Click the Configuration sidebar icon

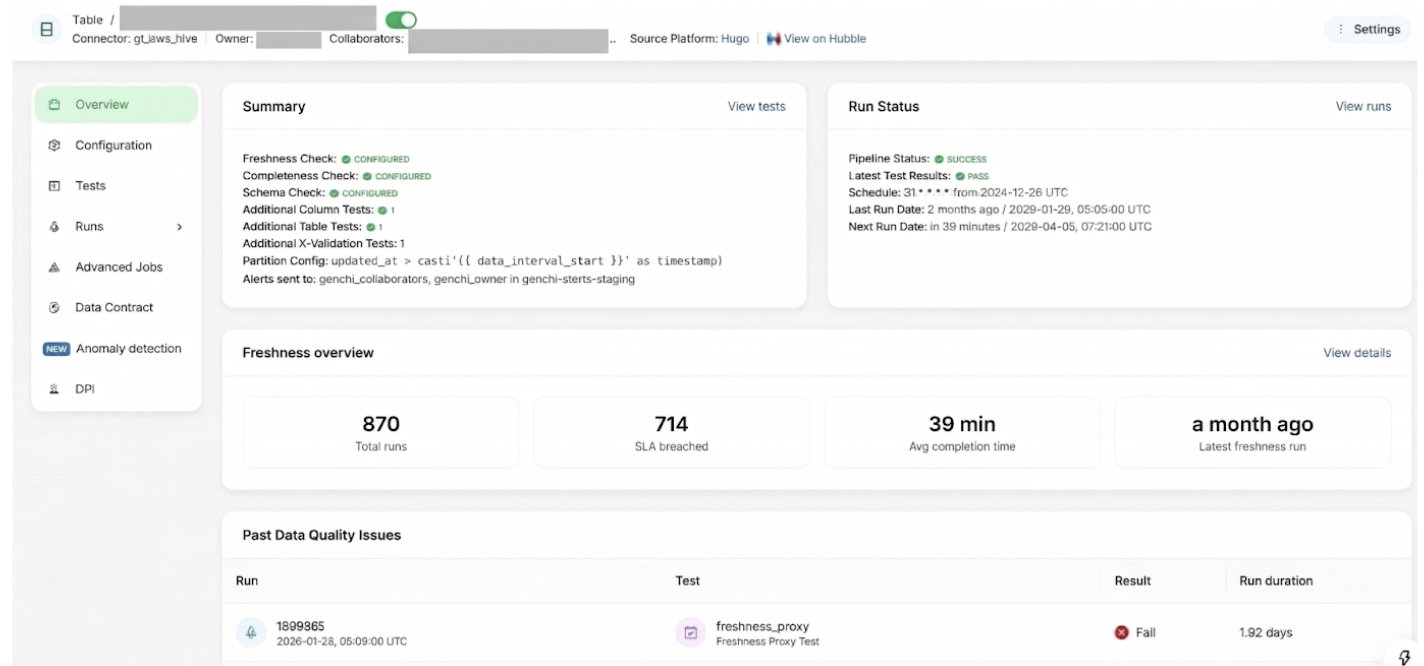click(55, 146)
